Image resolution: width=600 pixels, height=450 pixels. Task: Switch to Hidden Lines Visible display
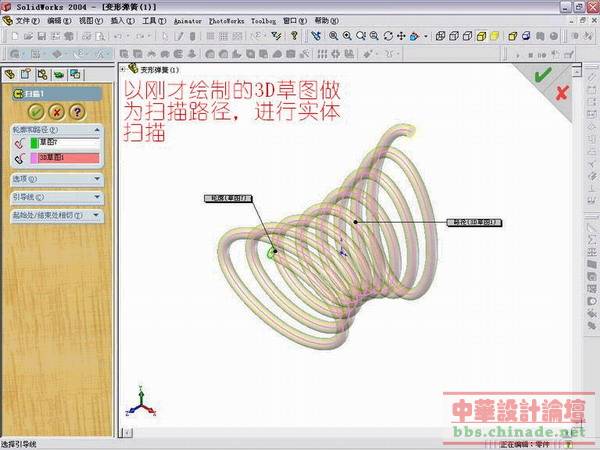click(x=454, y=36)
